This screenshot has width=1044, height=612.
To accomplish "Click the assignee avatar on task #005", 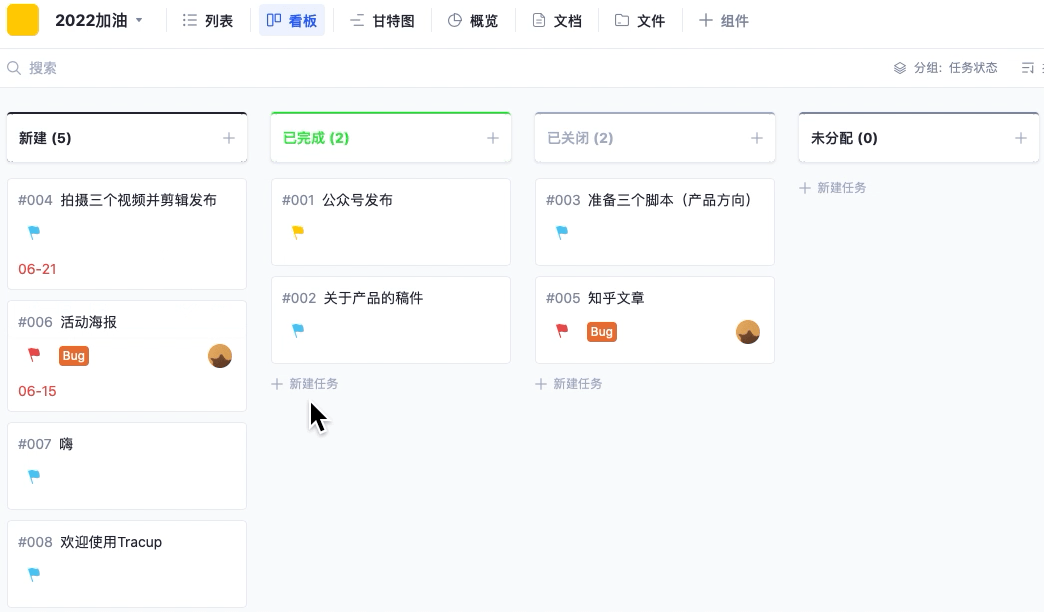I will tap(748, 331).
